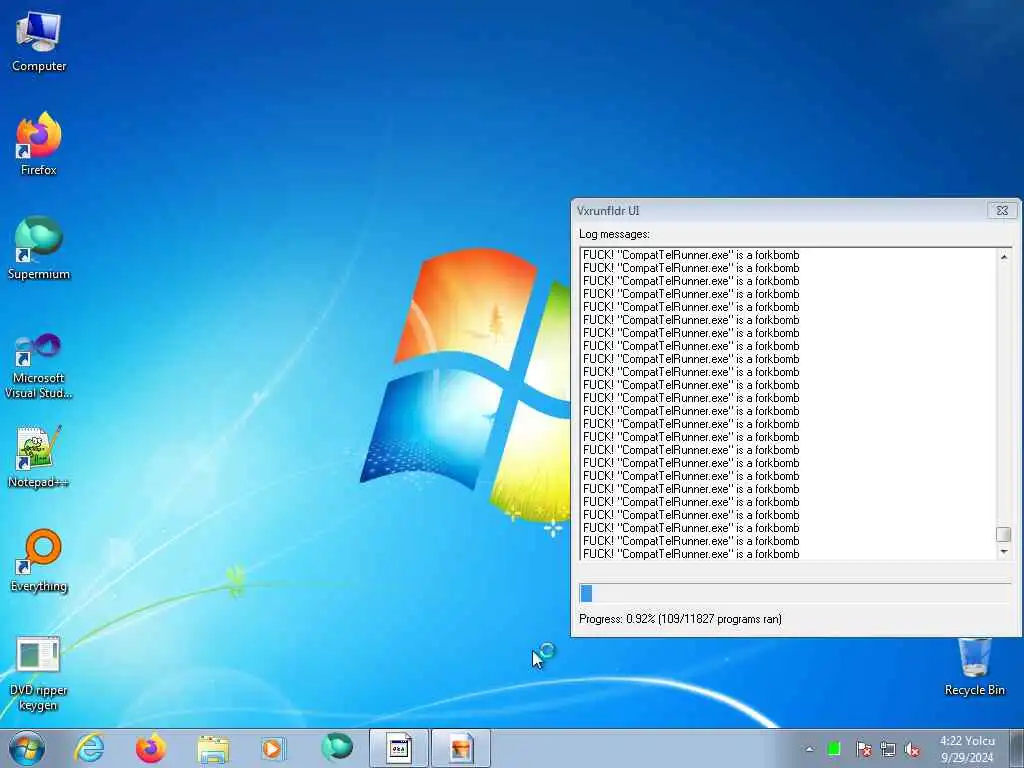Open the Windows Start menu orb

coord(27,748)
